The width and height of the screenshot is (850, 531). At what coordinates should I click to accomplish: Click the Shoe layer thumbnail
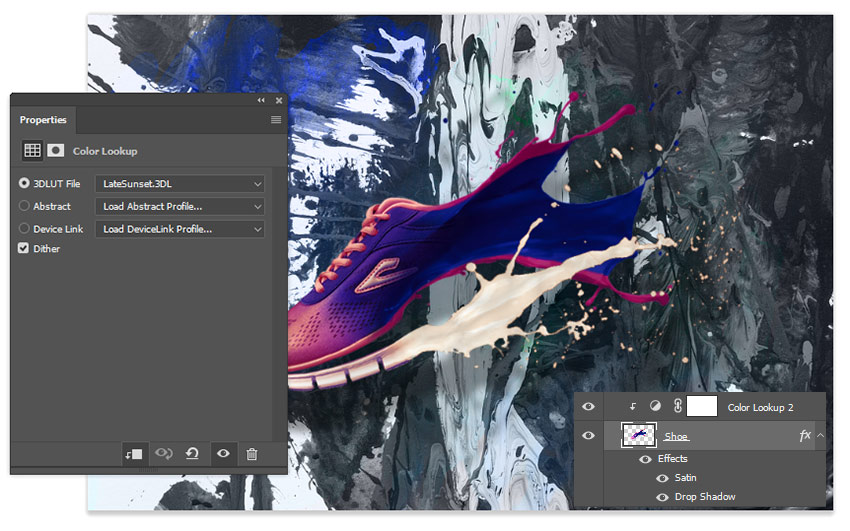(638, 435)
